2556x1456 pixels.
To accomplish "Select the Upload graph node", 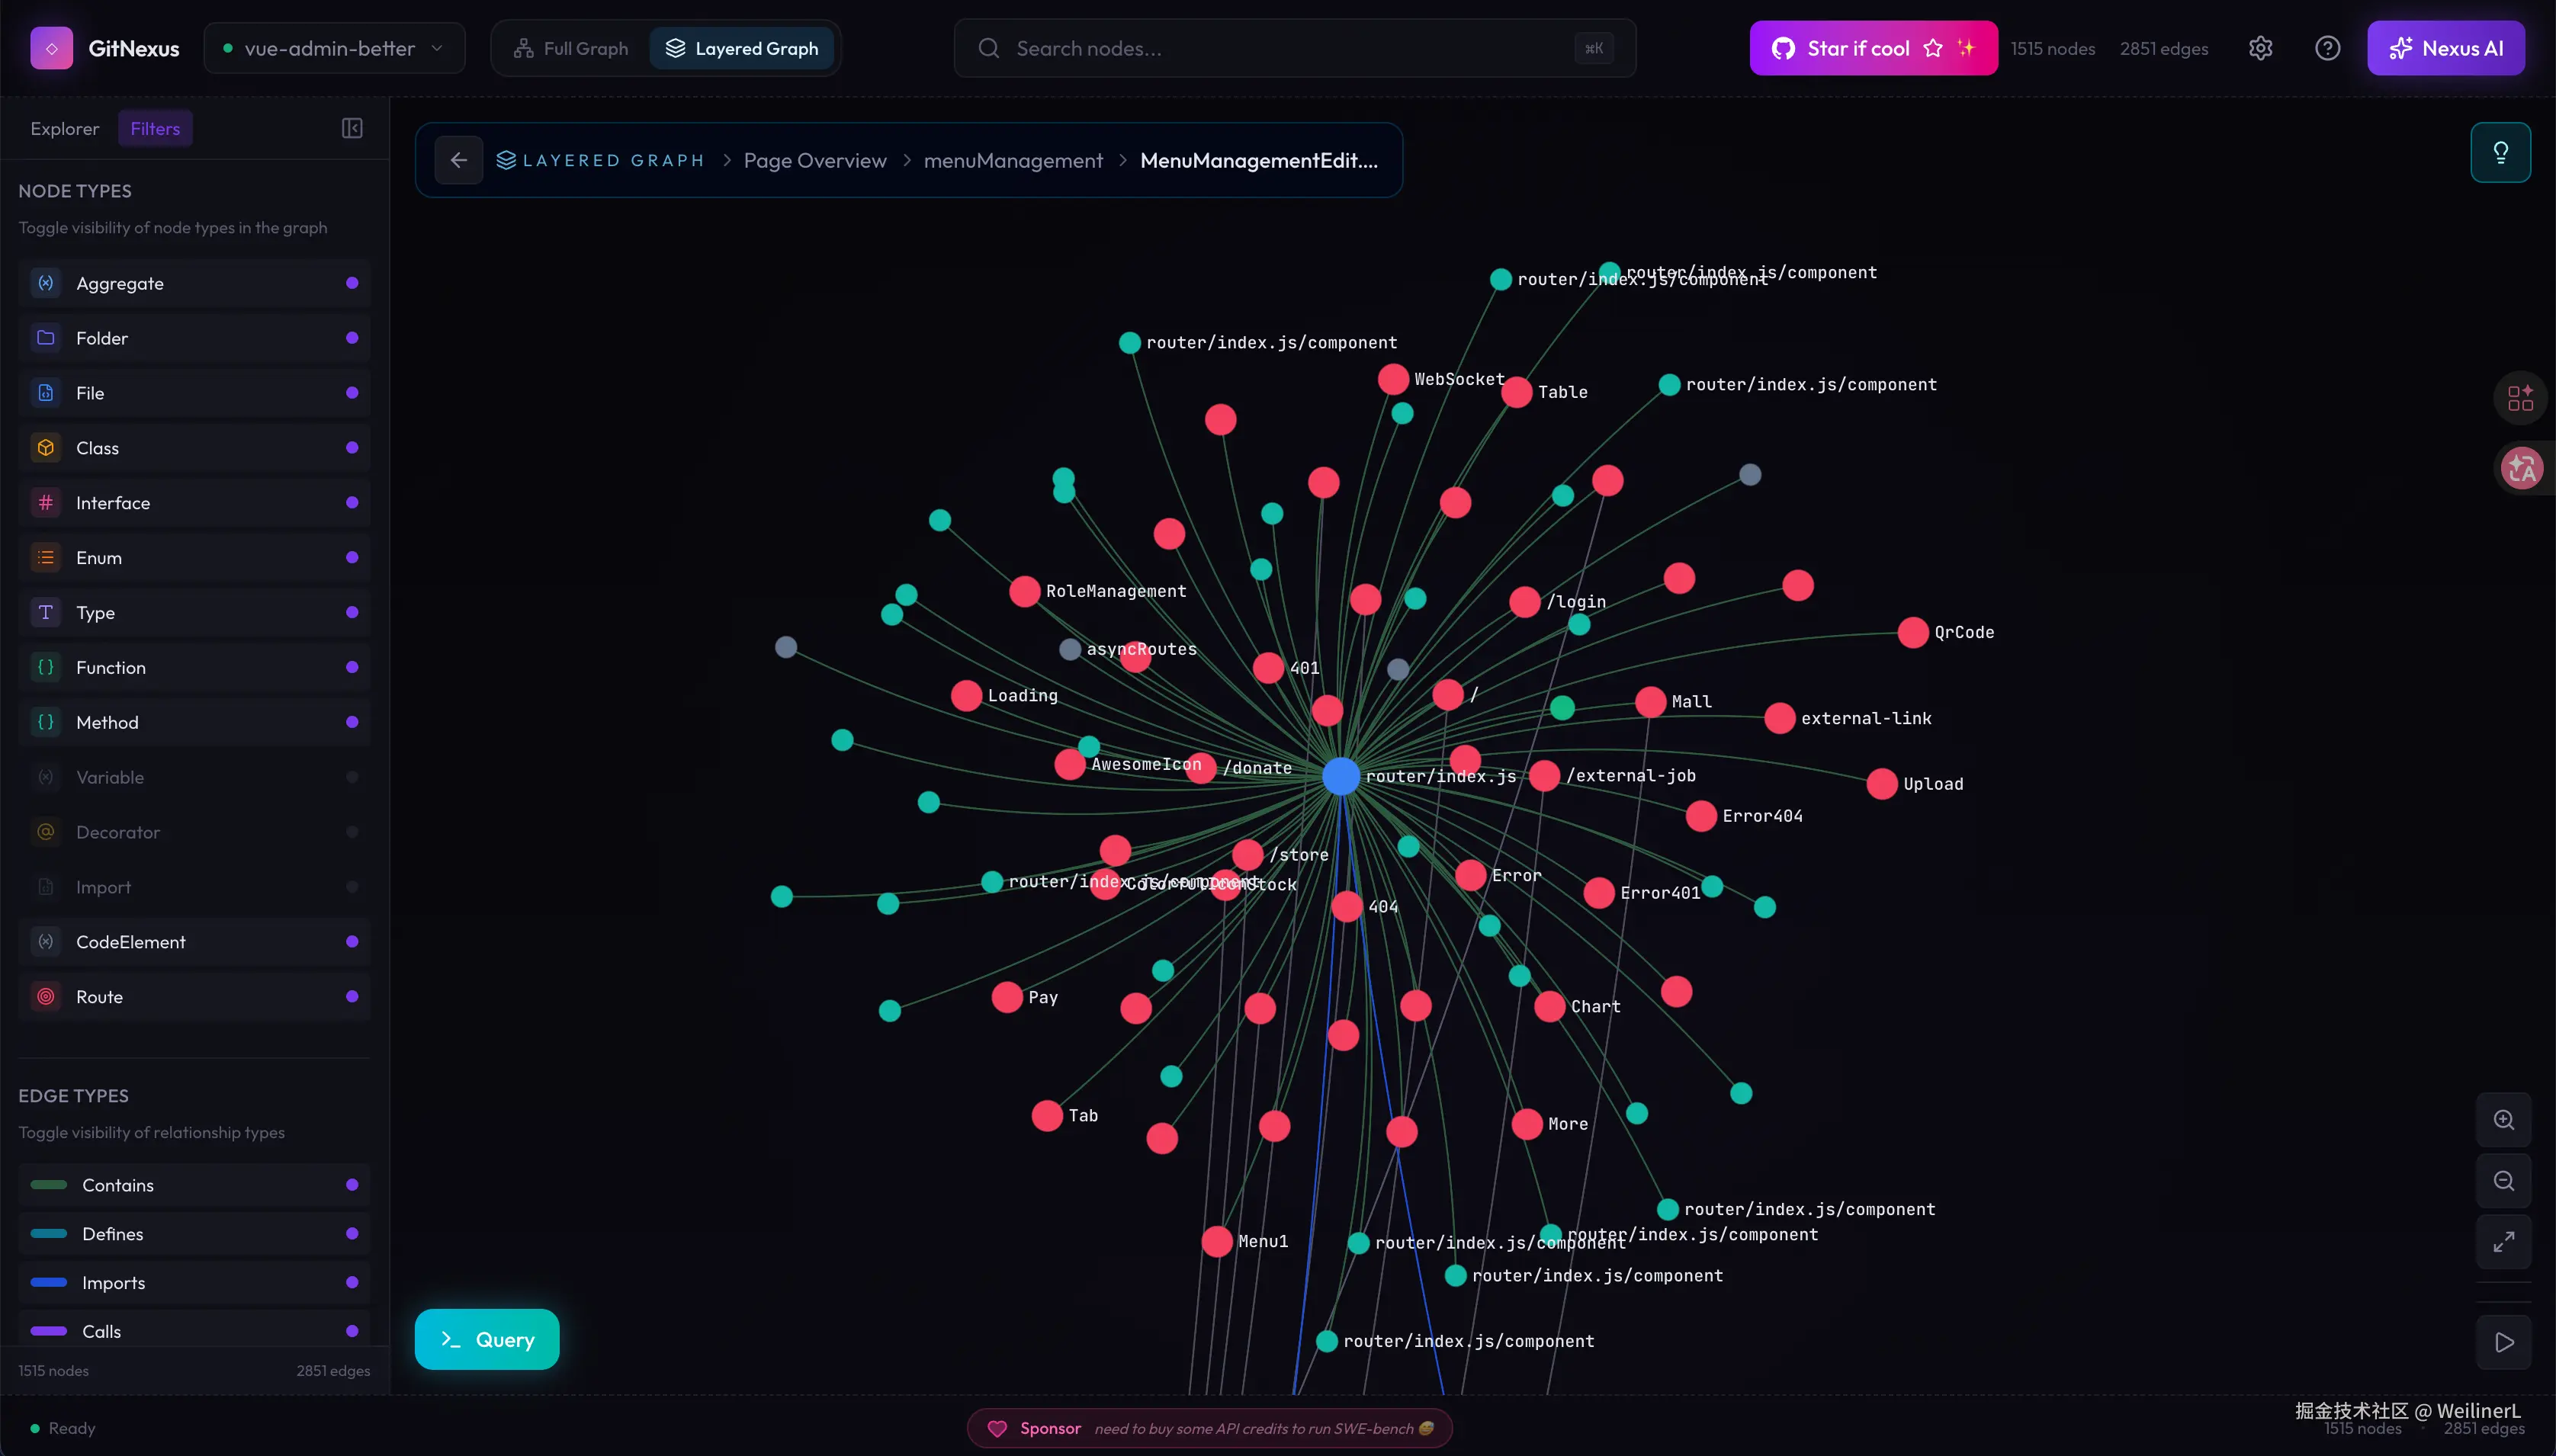I will point(1882,784).
